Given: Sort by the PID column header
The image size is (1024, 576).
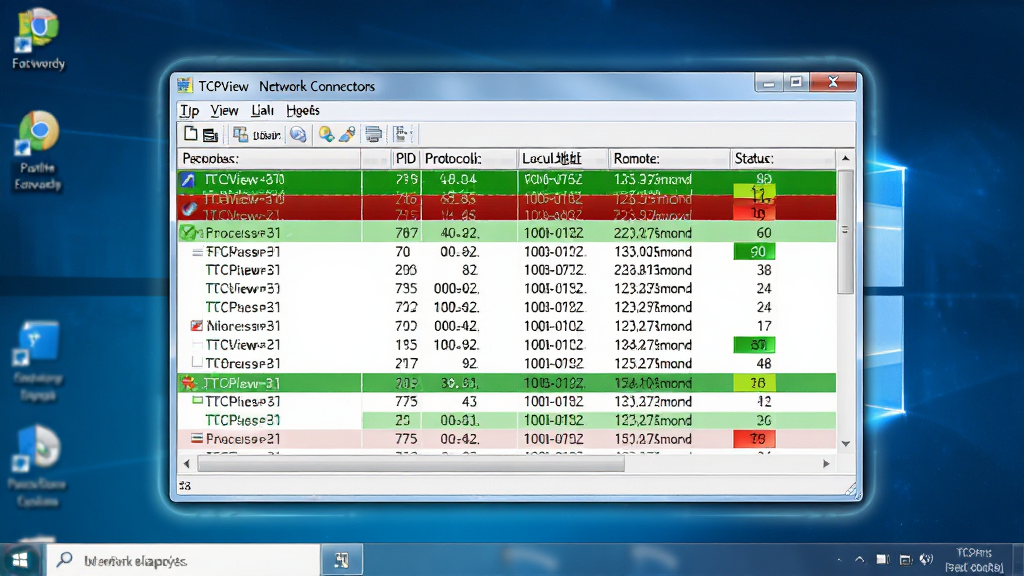Looking at the screenshot, I should point(406,158).
